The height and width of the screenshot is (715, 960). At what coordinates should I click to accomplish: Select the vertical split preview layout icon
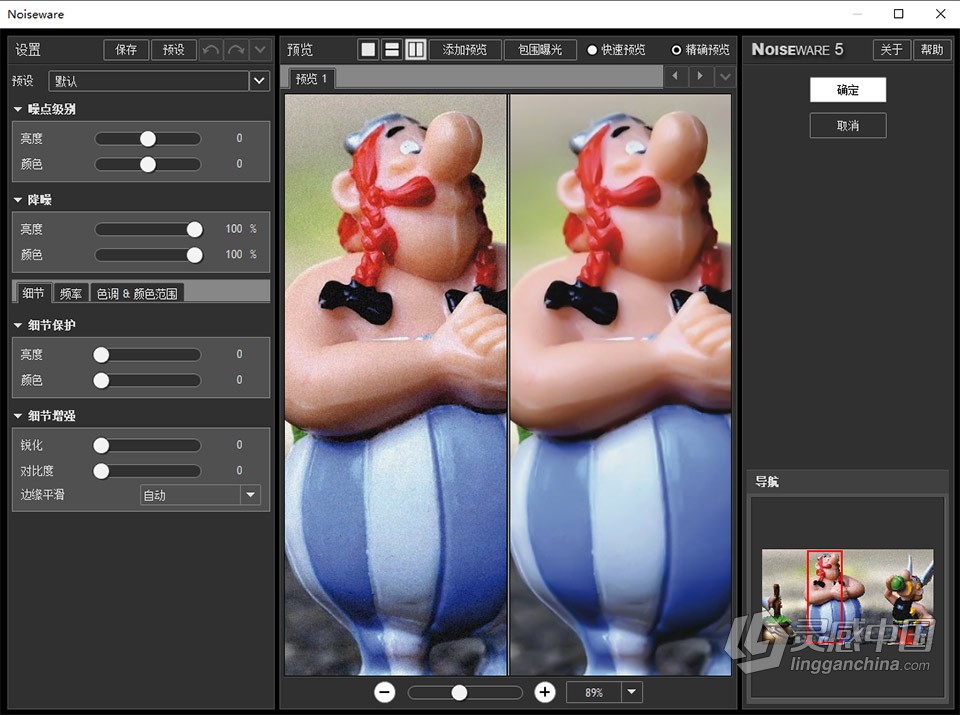pos(416,49)
